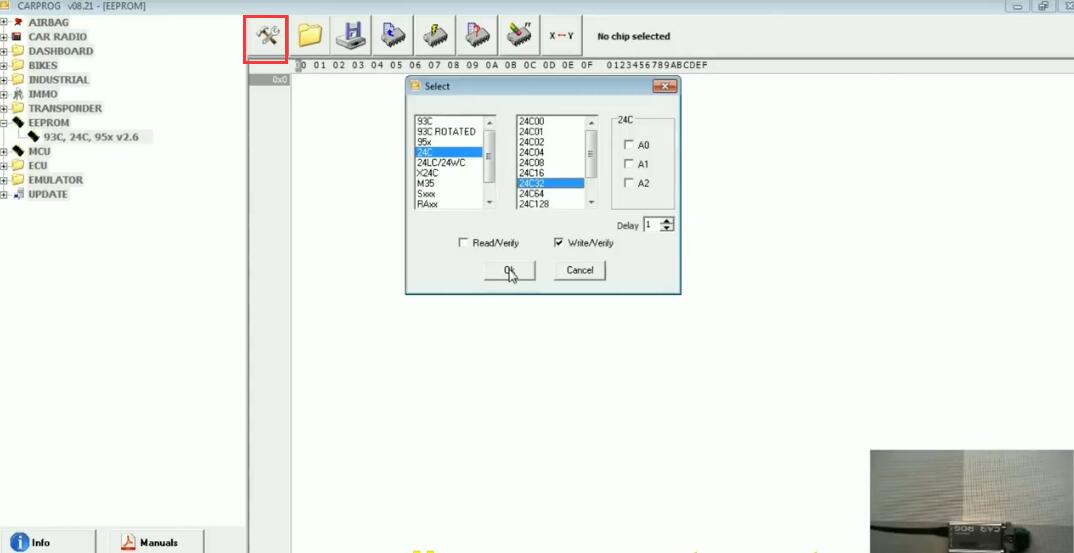Click the EEPROM chip icon in tree
The width and height of the screenshot is (1074, 553).
coord(18,123)
